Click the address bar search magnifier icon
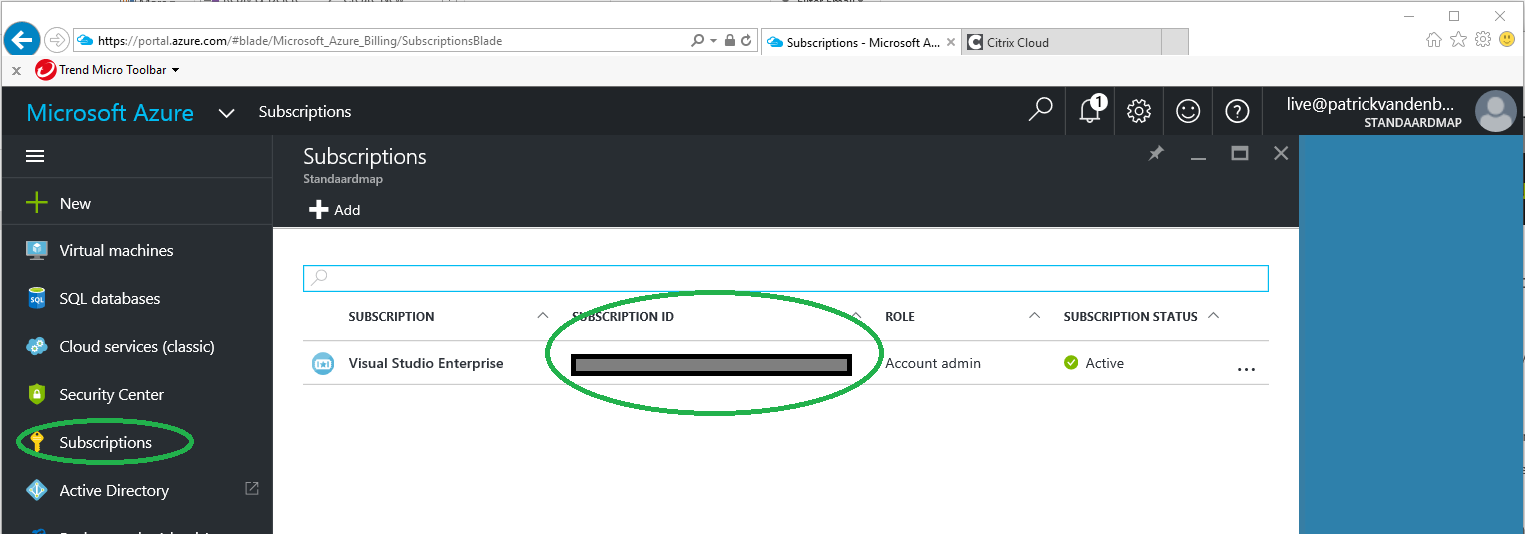The height and width of the screenshot is (534, 1525). tap(697, 41)
